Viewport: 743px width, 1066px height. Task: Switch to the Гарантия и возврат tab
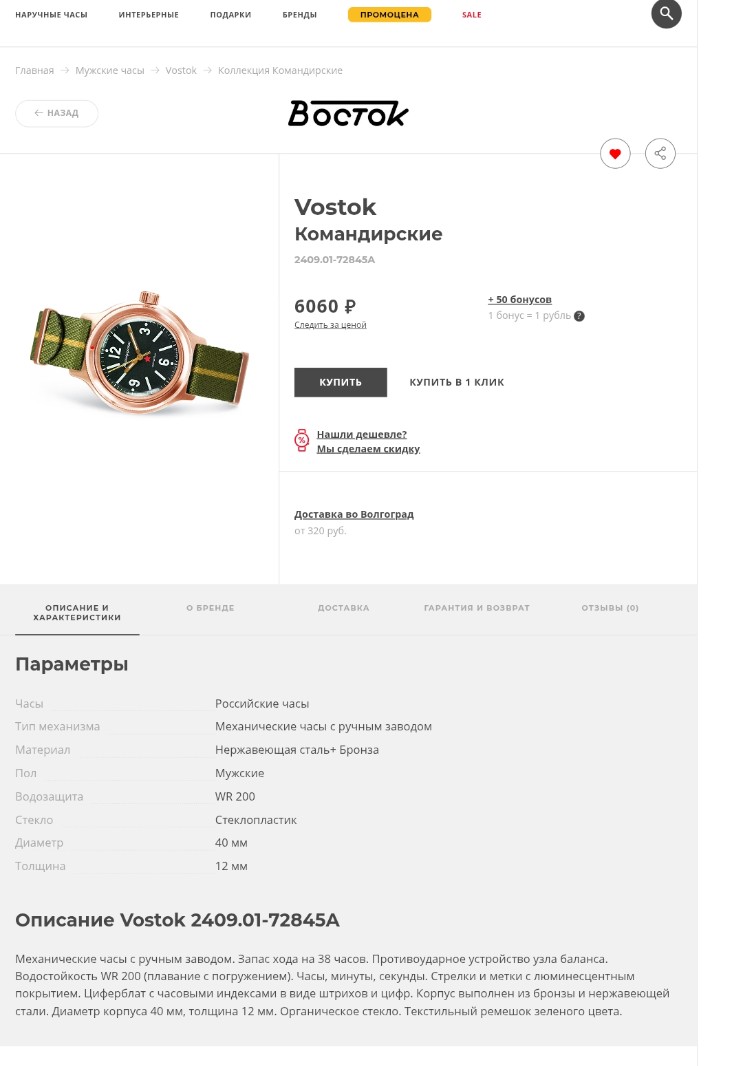tap(477, 608)
